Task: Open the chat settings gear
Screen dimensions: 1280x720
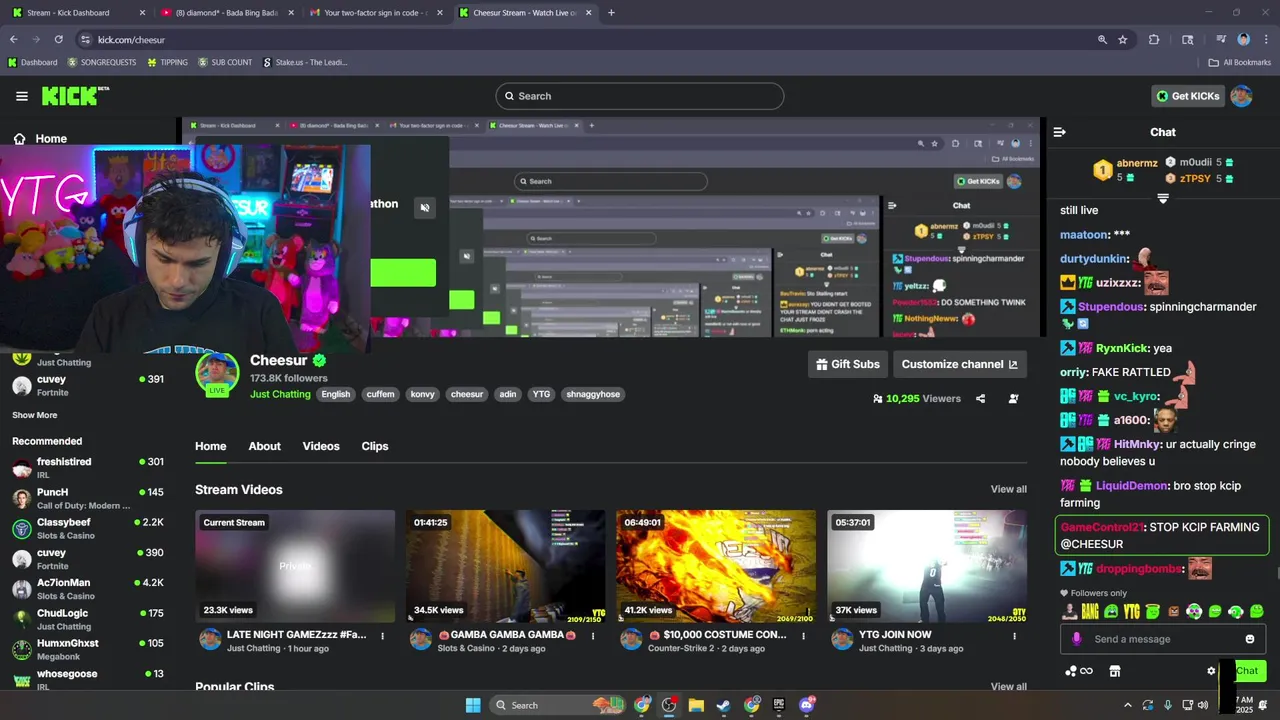Action: (x=1211, y=671)
